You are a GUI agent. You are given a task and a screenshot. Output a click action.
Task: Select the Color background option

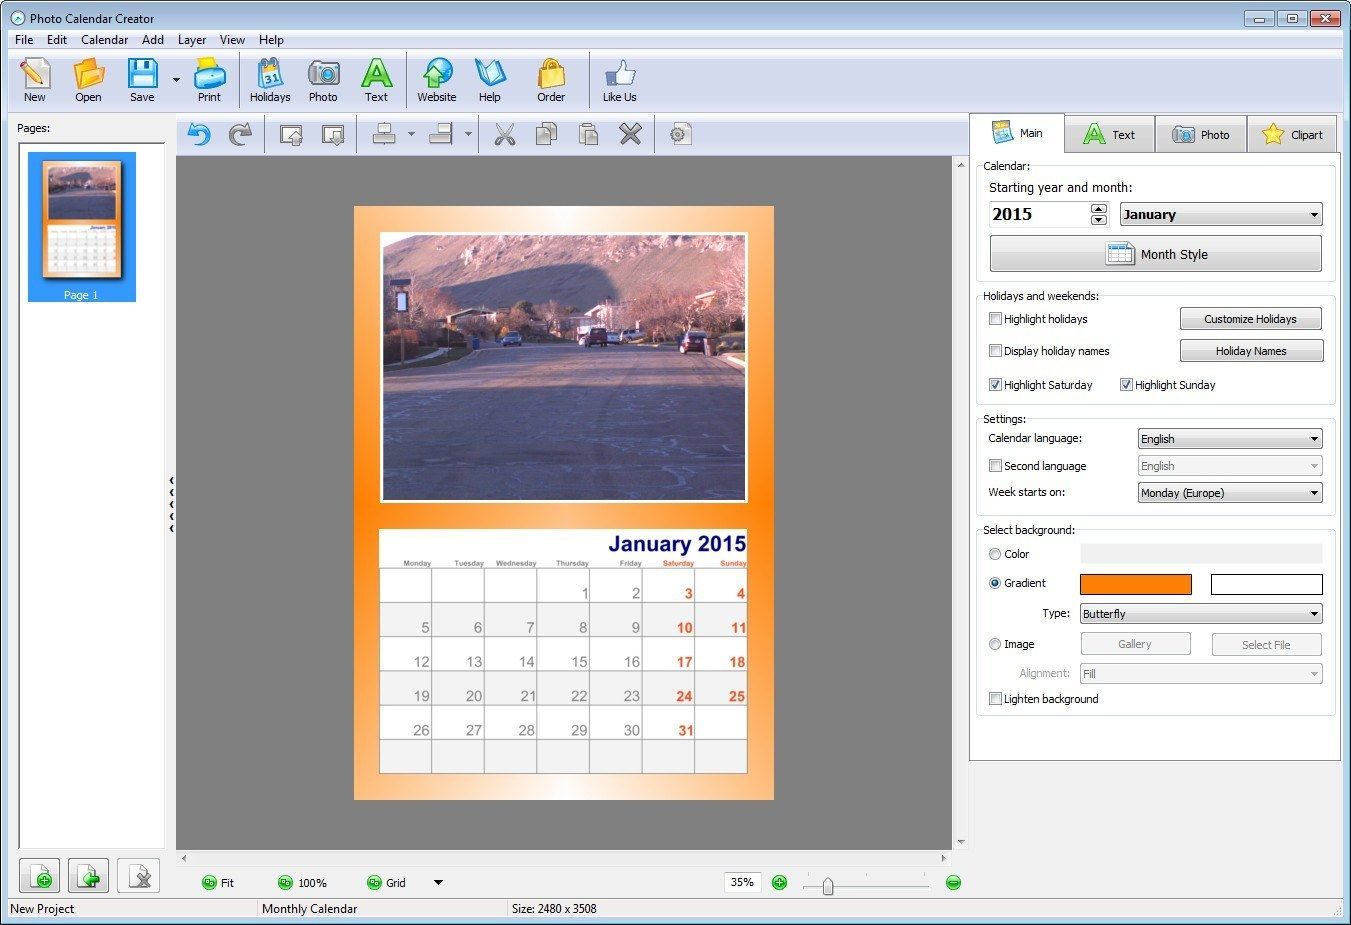click(x=995, y=553)
